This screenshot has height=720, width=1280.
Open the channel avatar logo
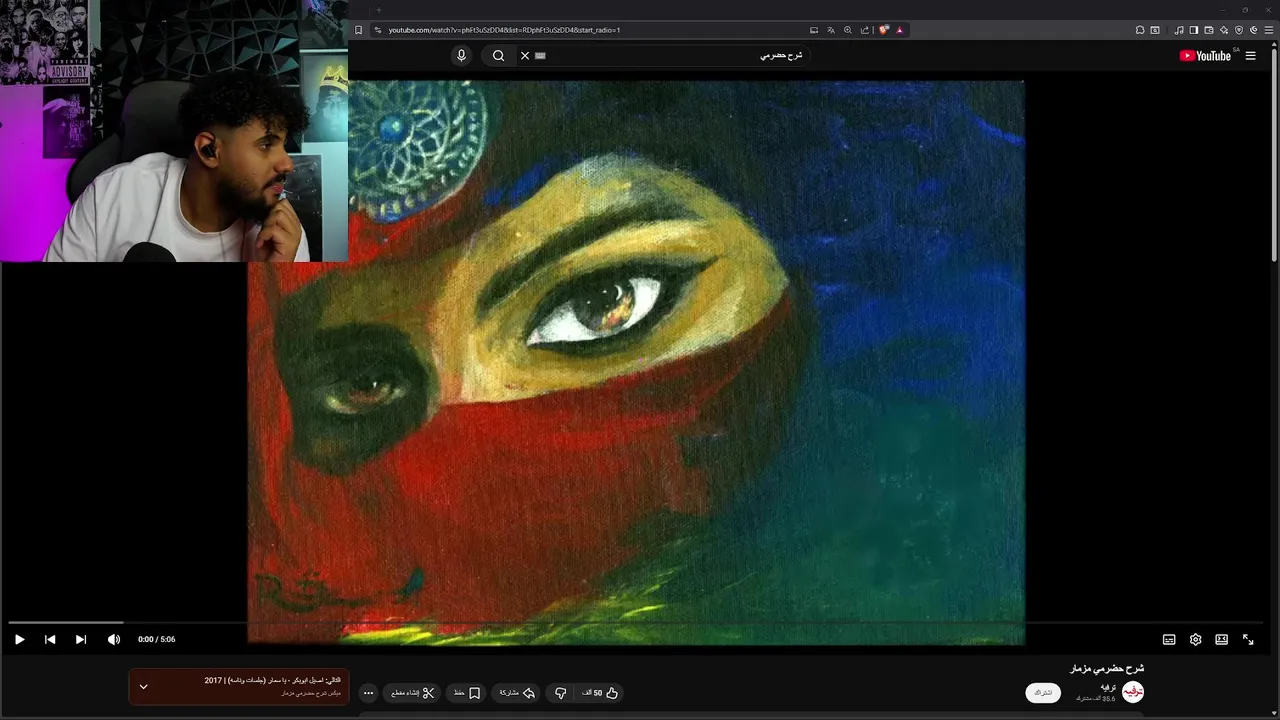pos(1132,693)
